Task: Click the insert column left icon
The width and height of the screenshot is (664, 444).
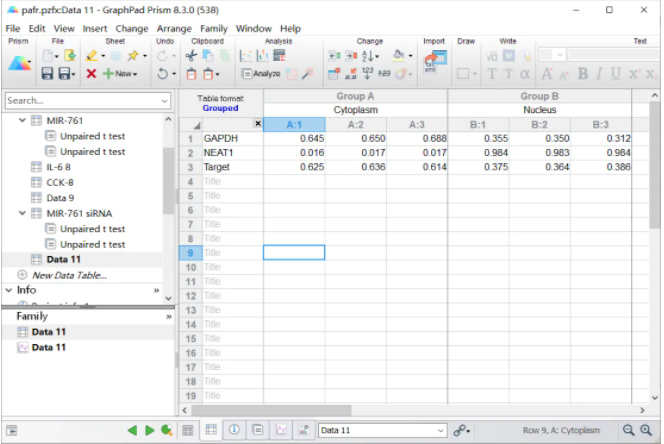Action: click(334, 56)
